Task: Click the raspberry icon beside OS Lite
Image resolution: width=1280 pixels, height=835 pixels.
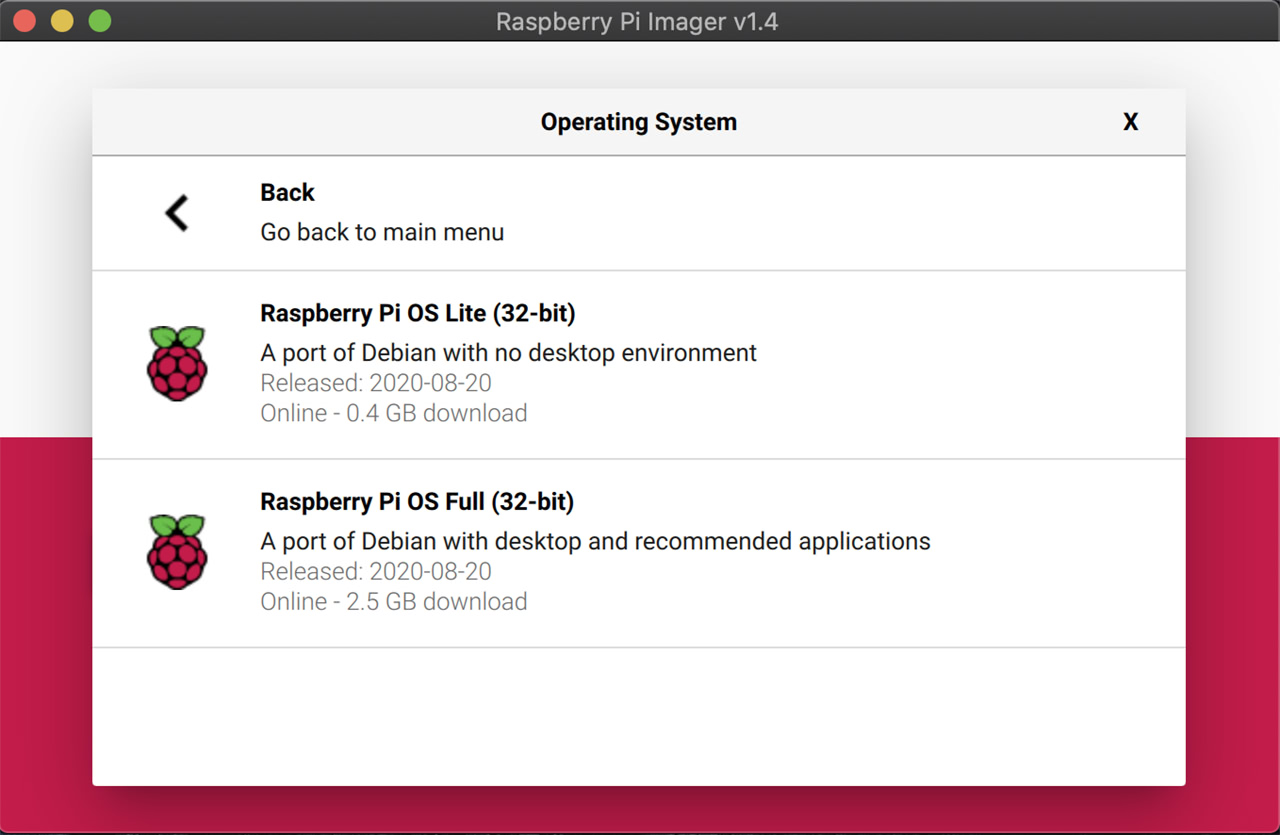Action: tap(177, 364)
